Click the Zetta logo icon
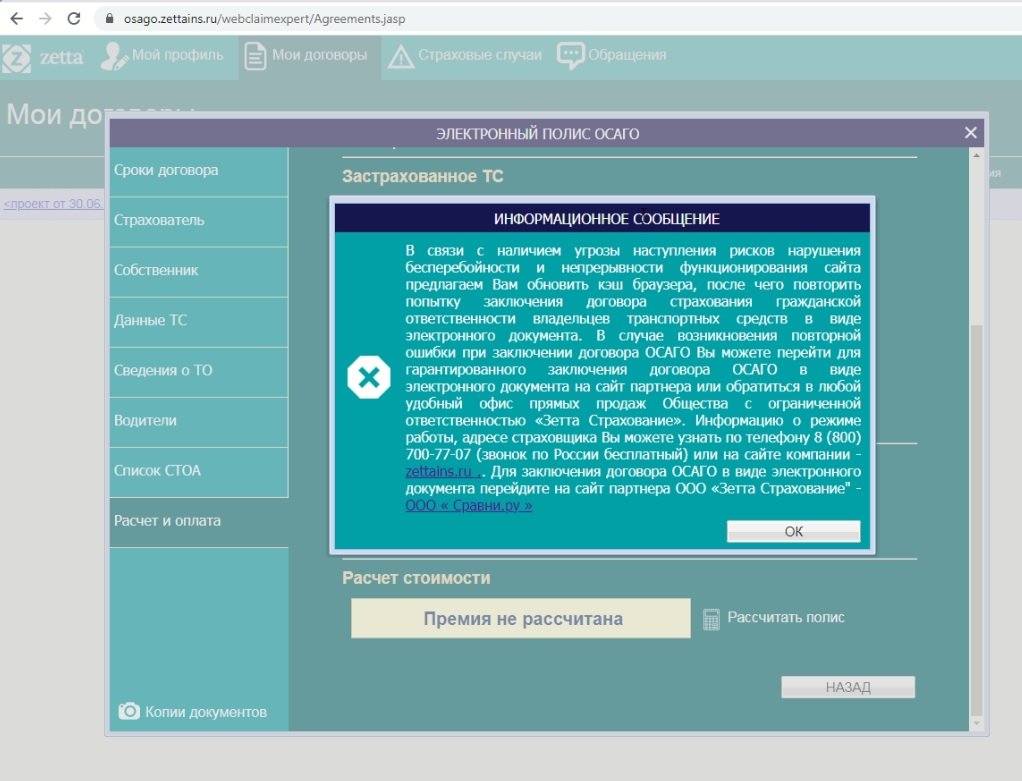 [17, 56]
